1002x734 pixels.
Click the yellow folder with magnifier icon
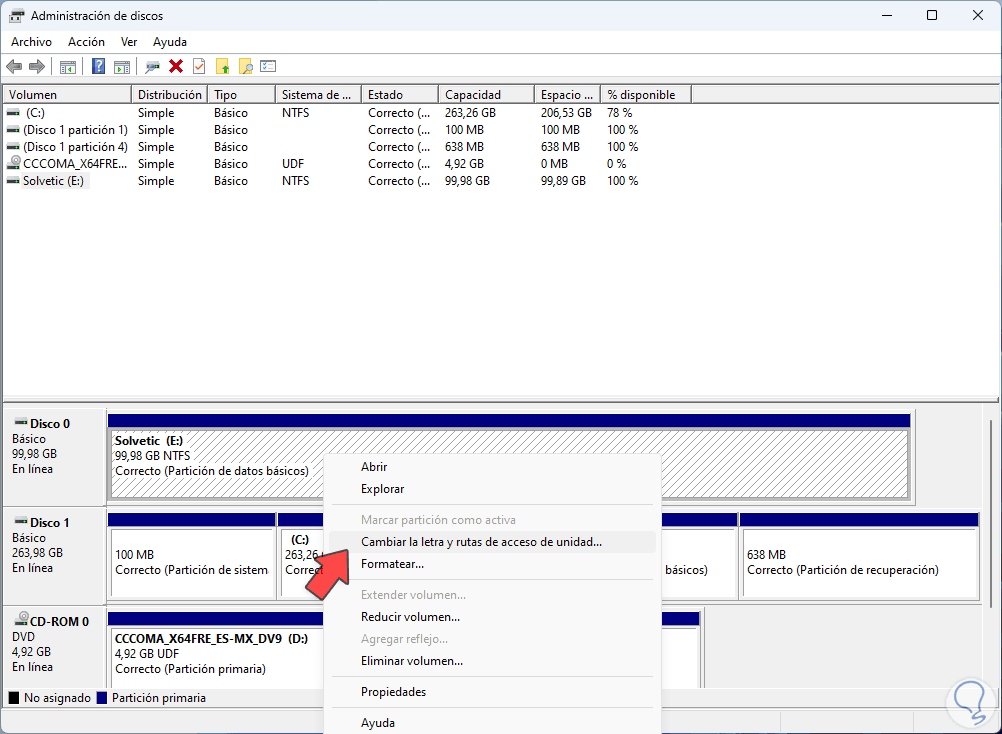[245, 66]
